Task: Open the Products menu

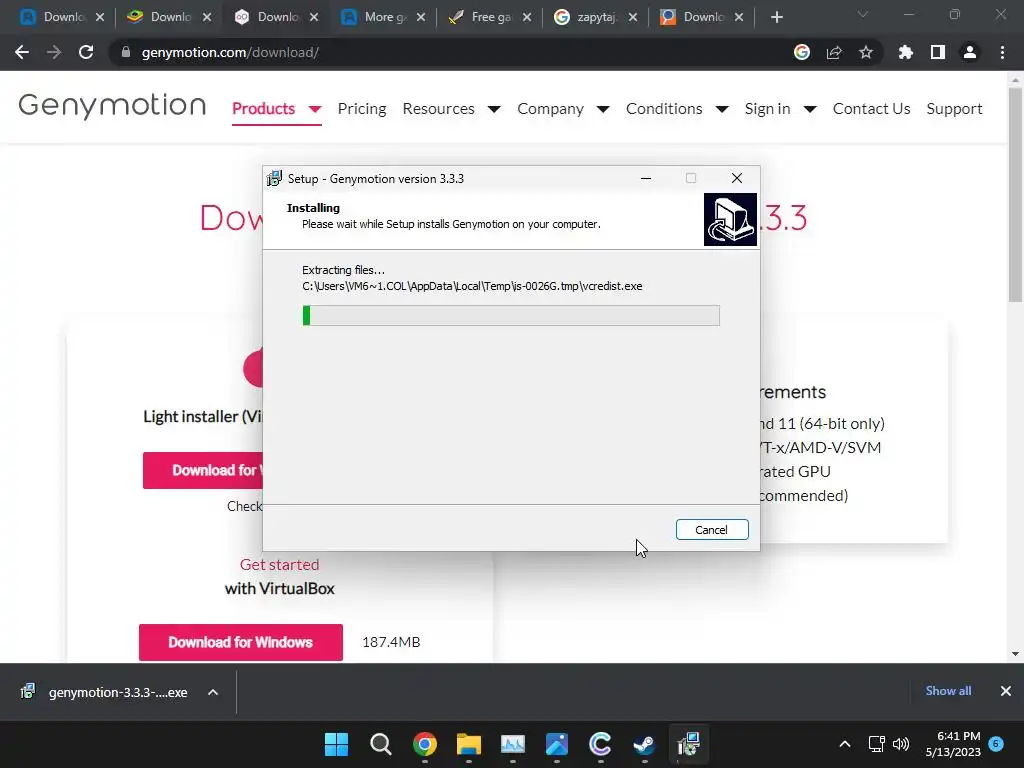Action: click(263, 108)
